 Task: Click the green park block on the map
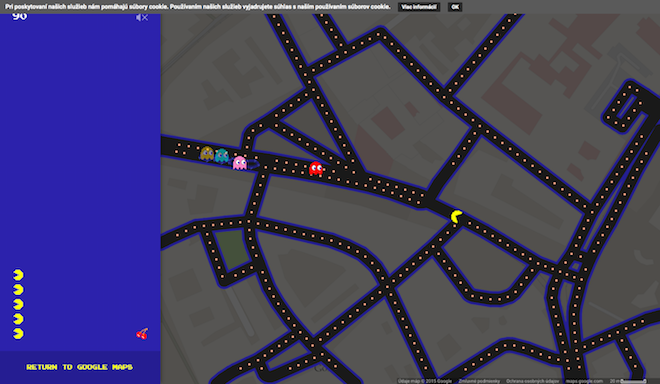click(232, 249)
